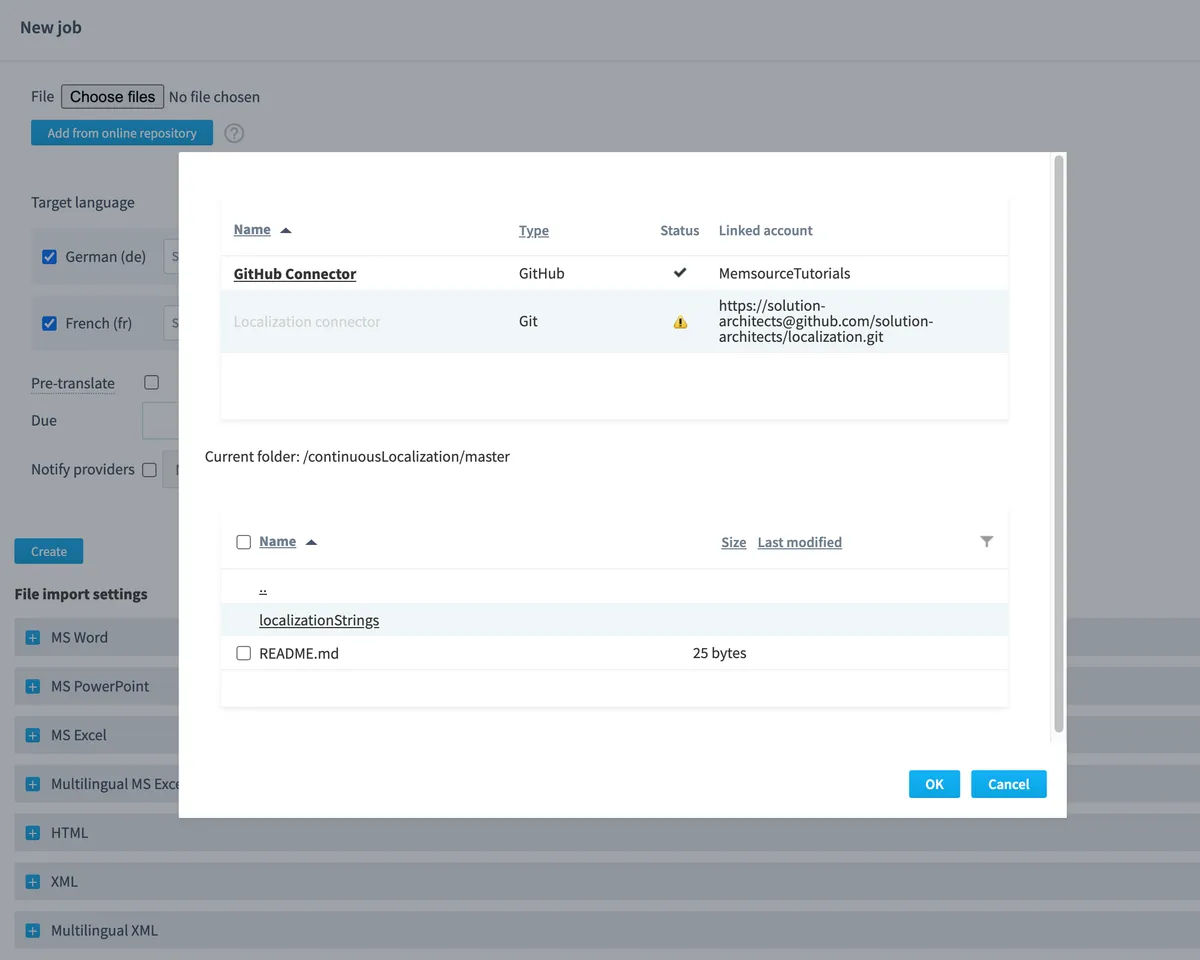The image size is (1200, 960).
Task: Select the Localization connector row
Action: (x=614, y=322)
